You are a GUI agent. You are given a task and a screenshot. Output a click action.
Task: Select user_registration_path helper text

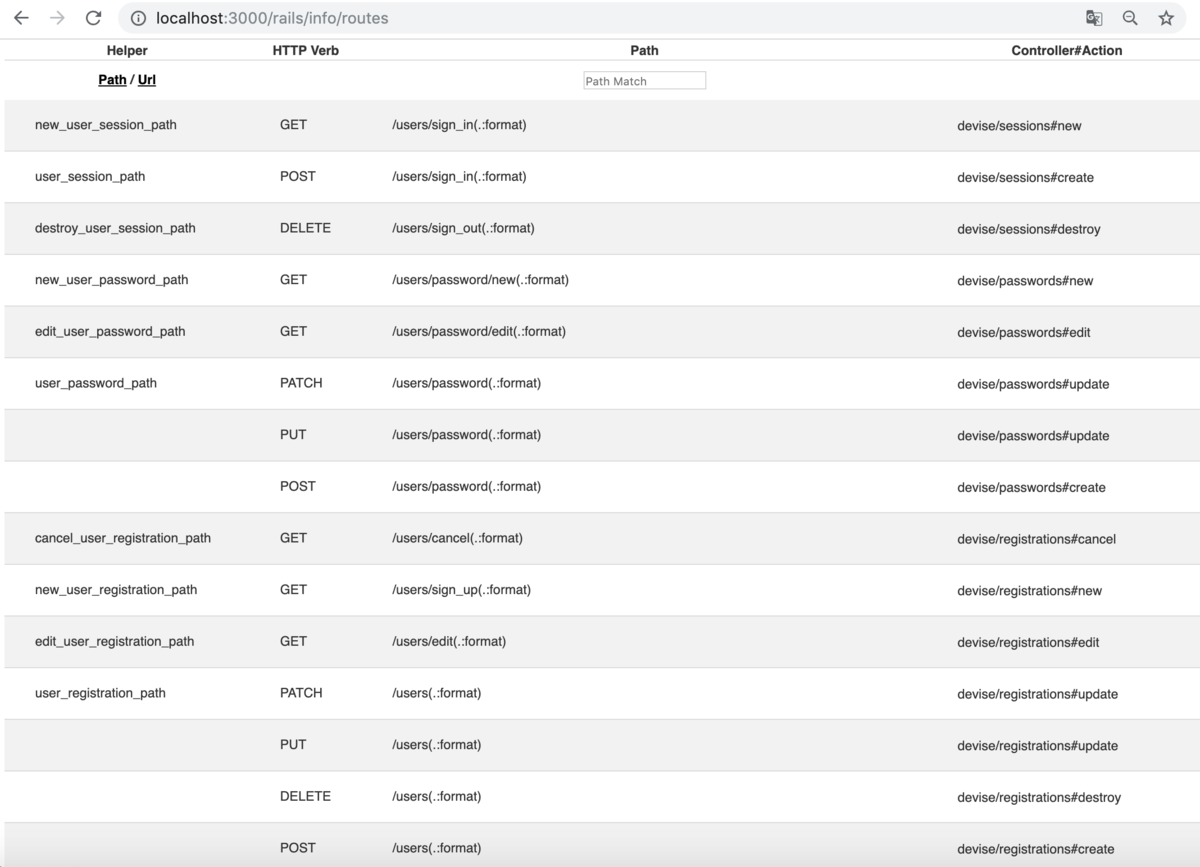(x=100, y=693)
